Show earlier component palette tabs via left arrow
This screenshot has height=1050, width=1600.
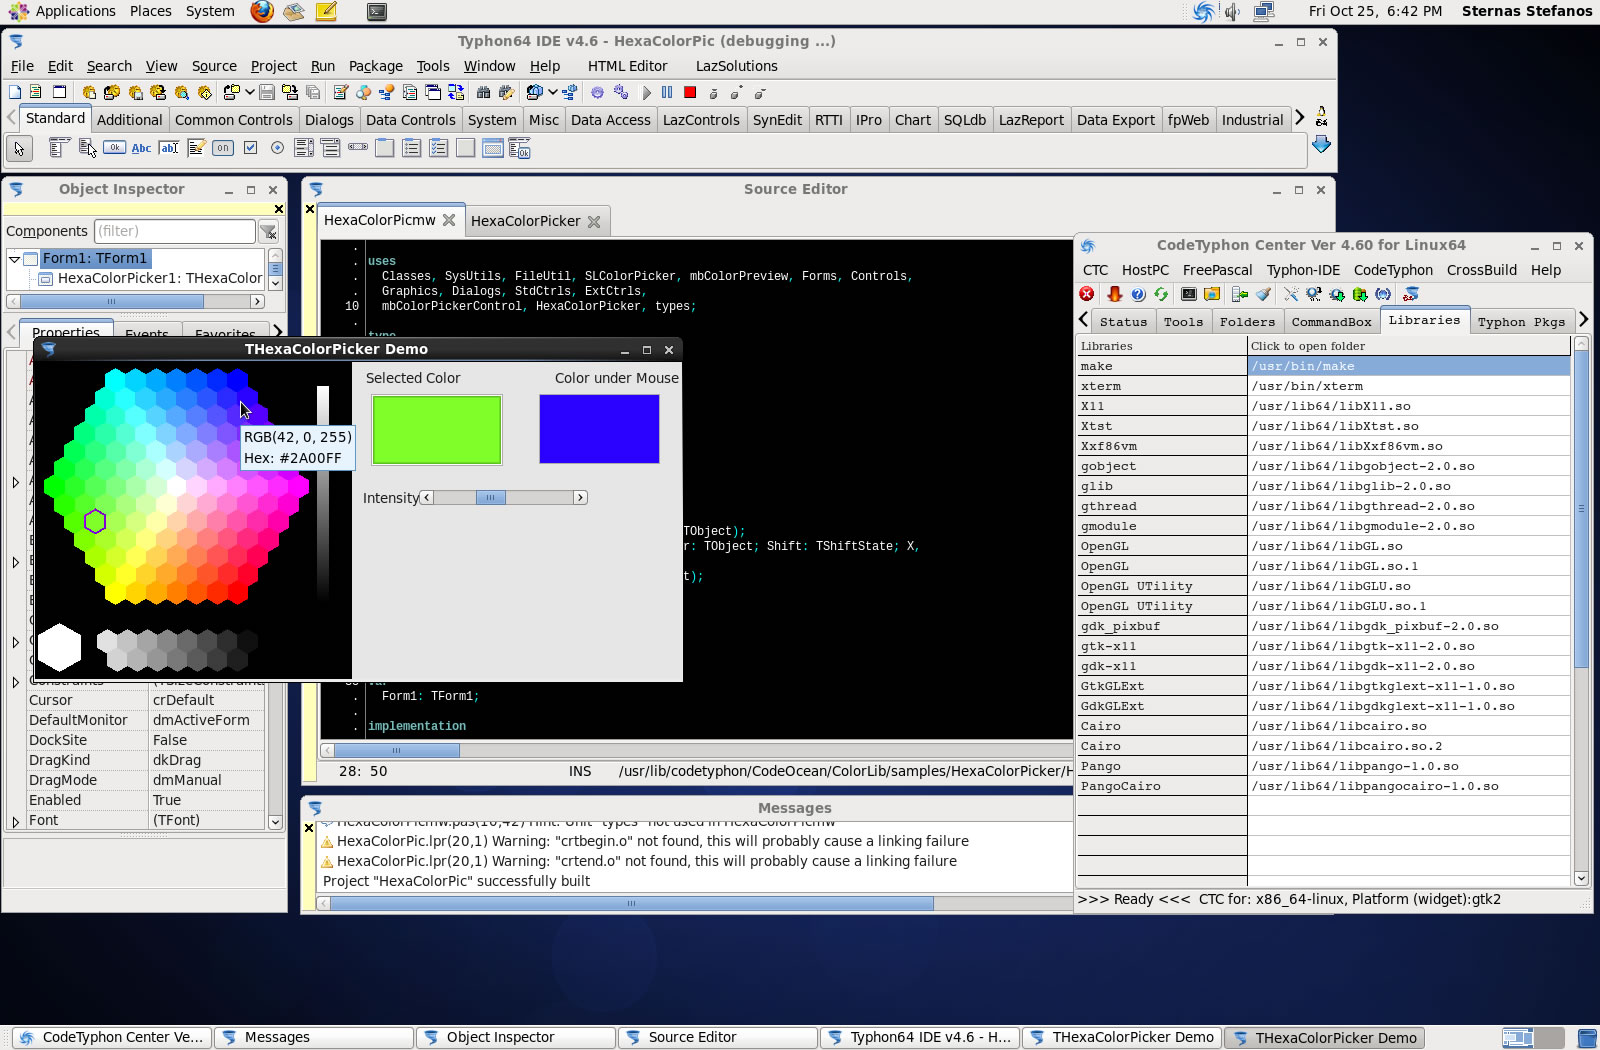tap(11, 118)
